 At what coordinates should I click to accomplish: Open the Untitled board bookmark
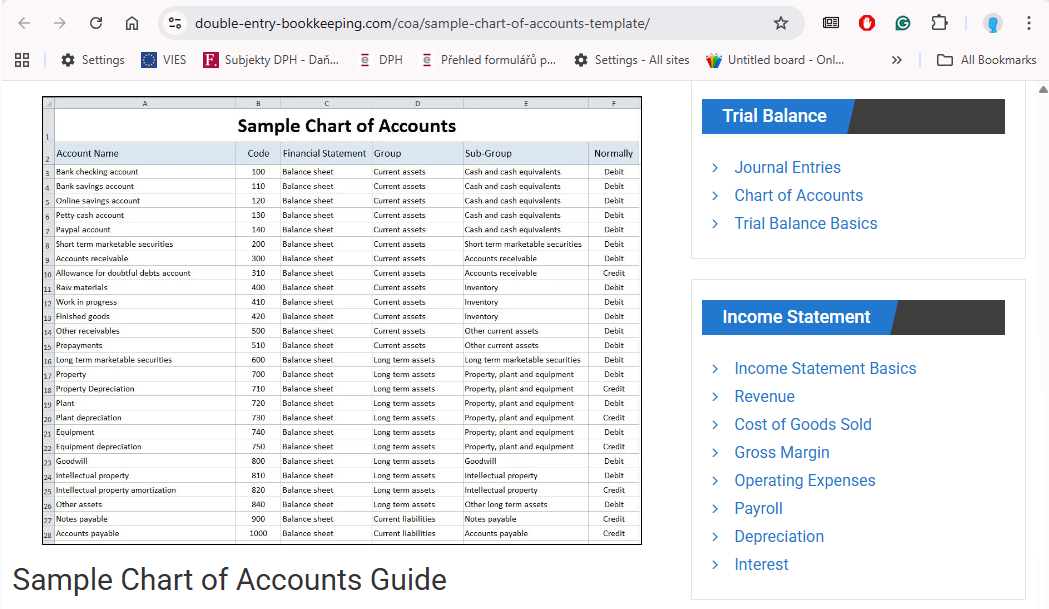click(x=775, y=60)
